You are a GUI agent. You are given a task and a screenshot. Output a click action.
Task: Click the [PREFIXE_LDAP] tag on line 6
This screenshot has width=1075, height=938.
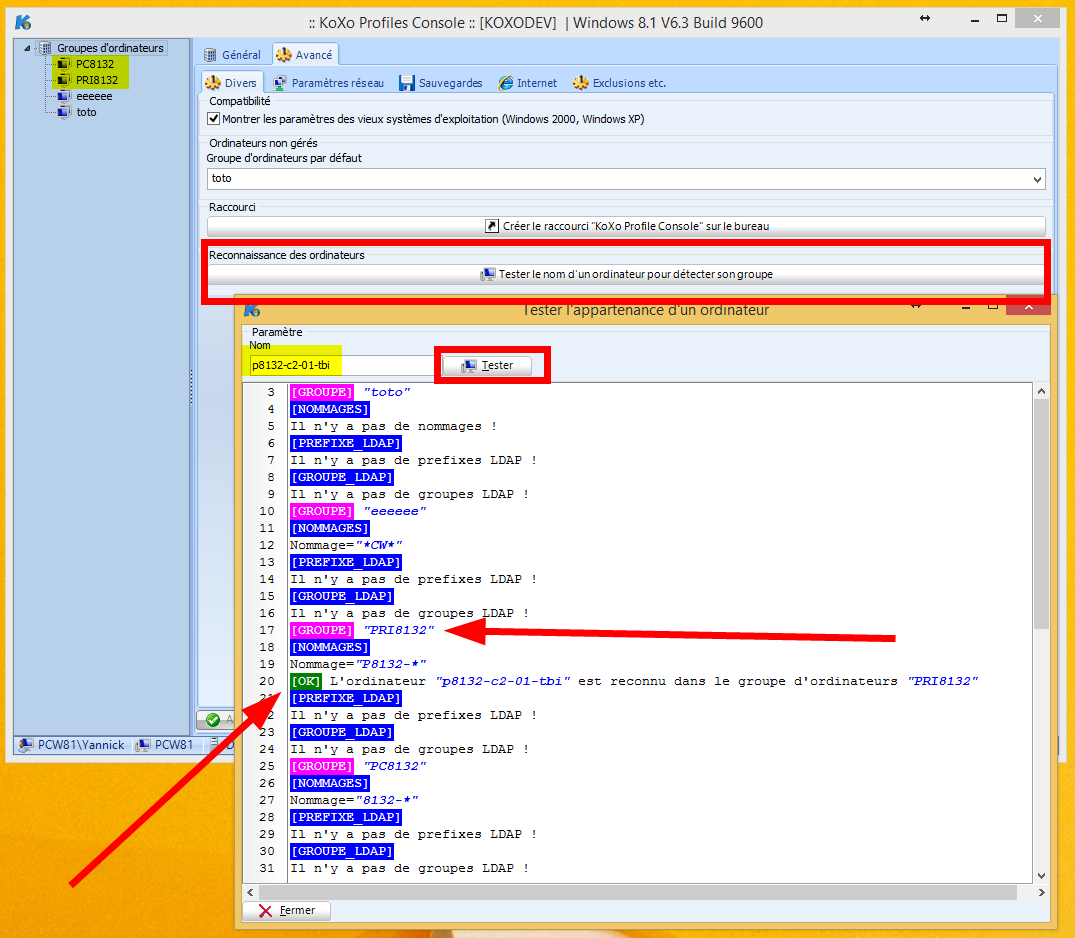pos(346,444)
